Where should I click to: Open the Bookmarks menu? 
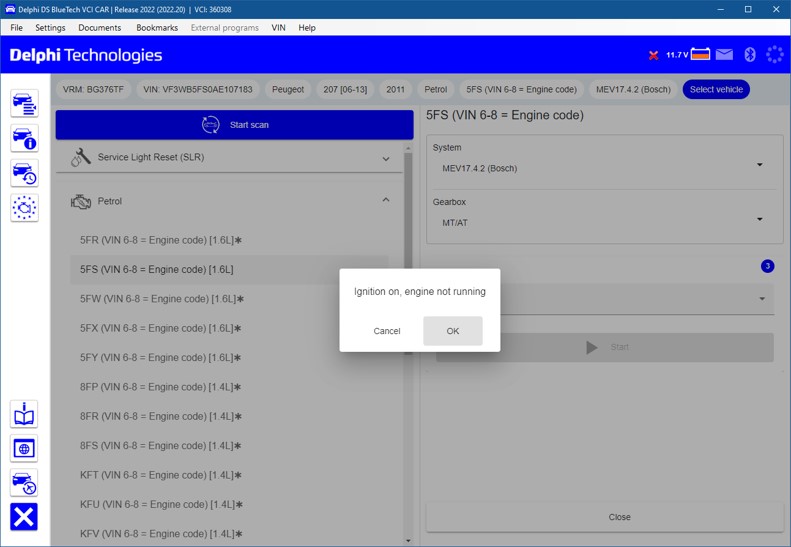pyautogui.click(x=157, y=28)
